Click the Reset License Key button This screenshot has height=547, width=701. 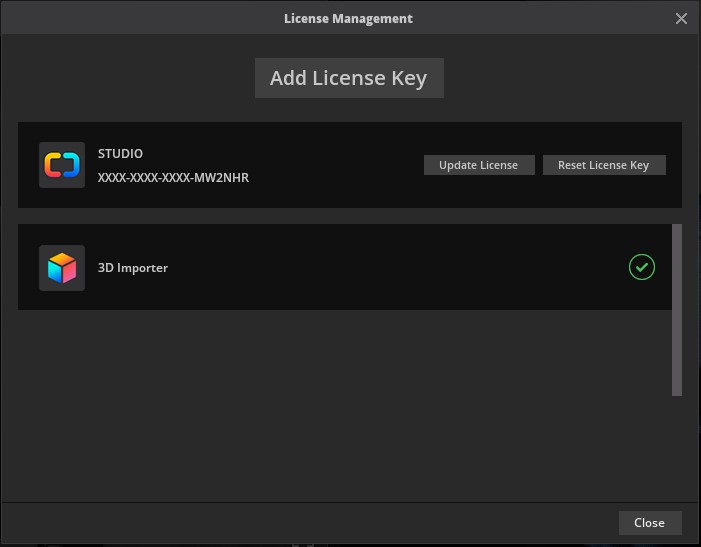pos(603,165)
